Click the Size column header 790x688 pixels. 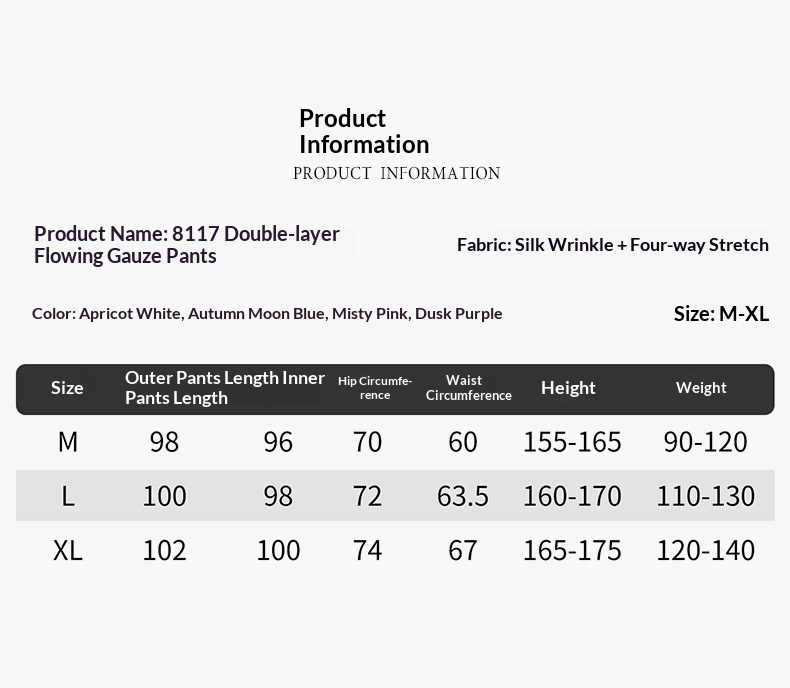[67, 388]
